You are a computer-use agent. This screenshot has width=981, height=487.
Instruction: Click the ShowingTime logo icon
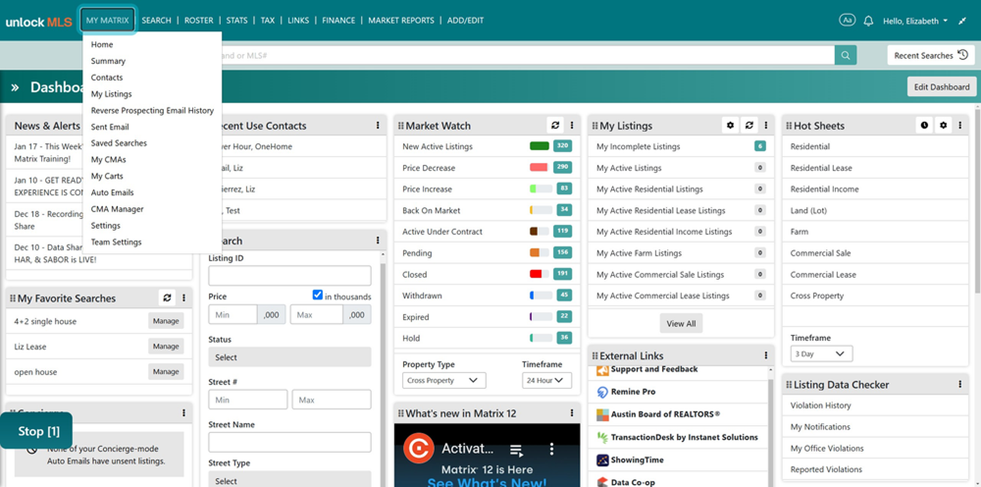[x=602, y=460]
